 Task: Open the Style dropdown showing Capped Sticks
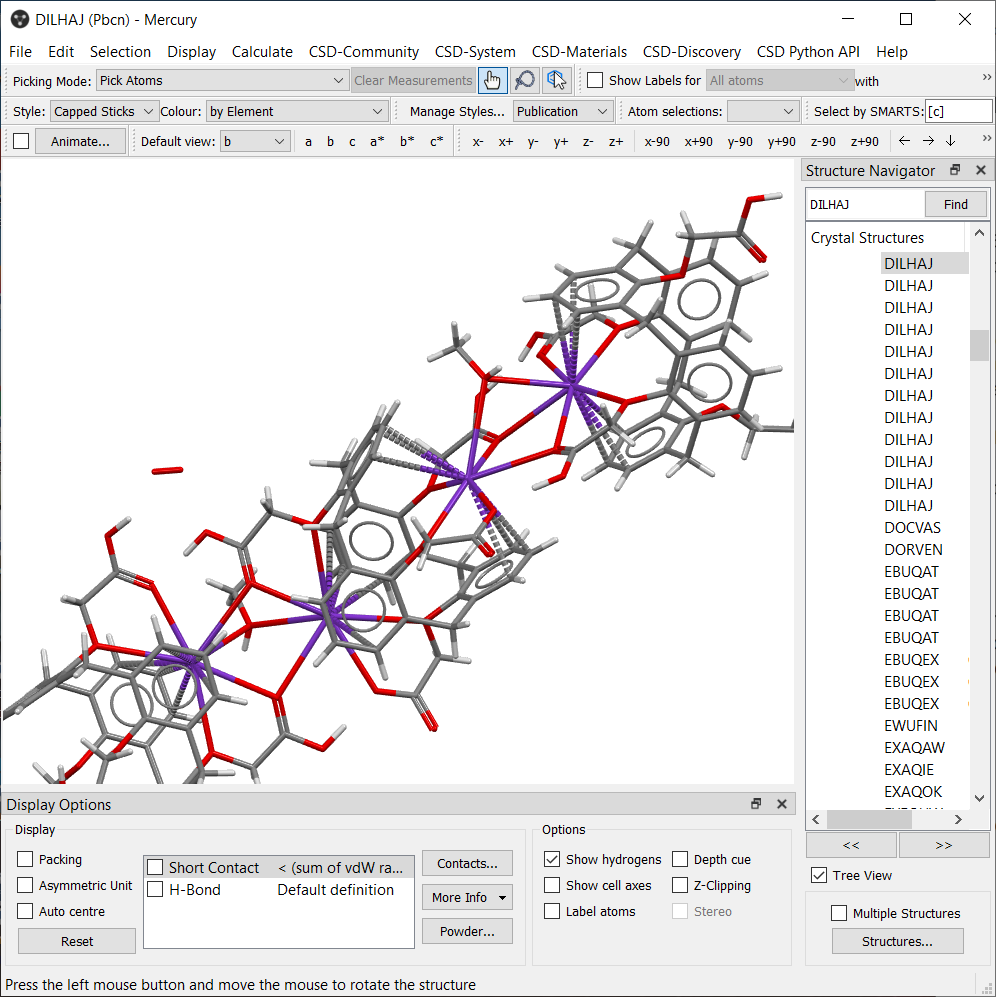105,111
